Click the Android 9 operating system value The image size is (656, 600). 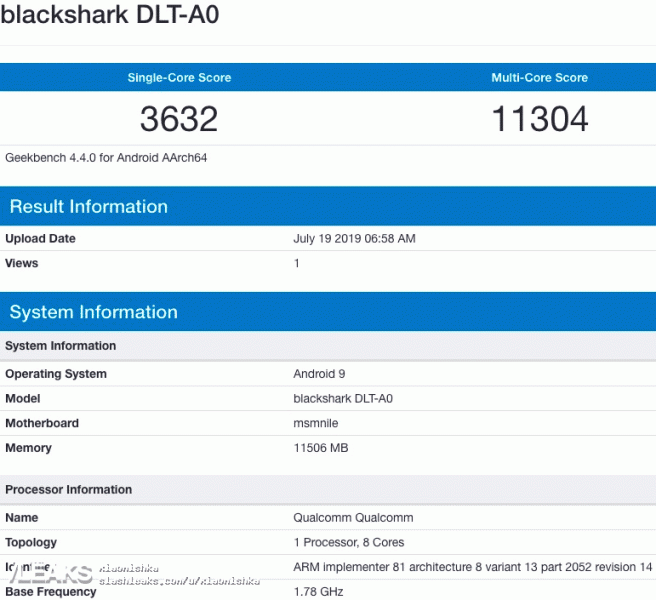pos(319,374)
